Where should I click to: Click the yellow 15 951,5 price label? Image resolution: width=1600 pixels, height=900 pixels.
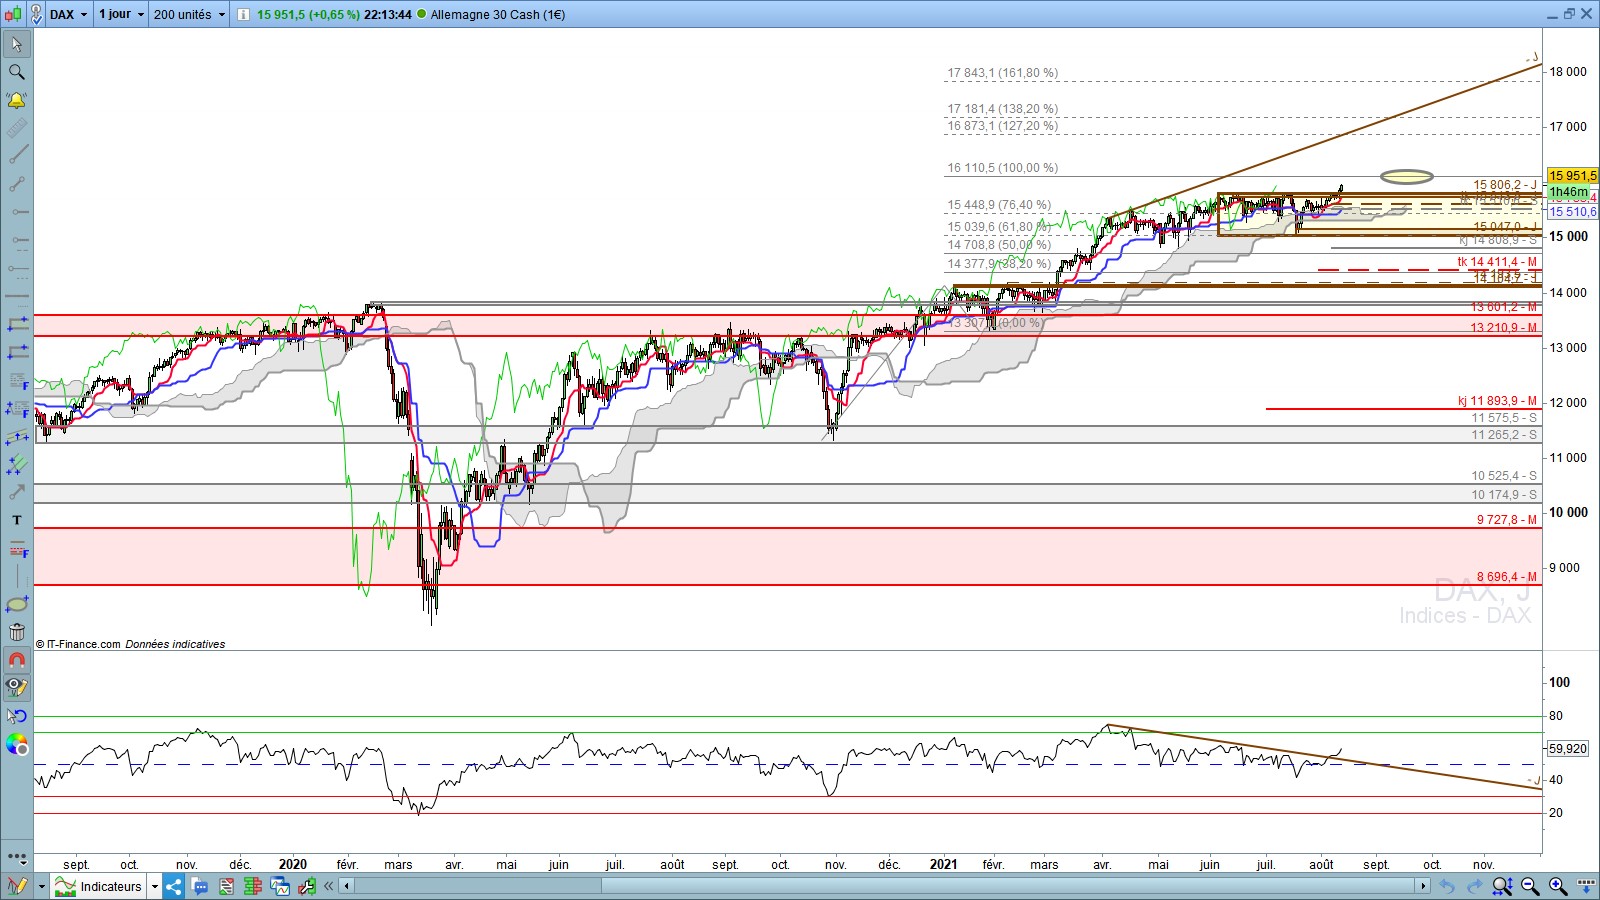(1572, 176)
